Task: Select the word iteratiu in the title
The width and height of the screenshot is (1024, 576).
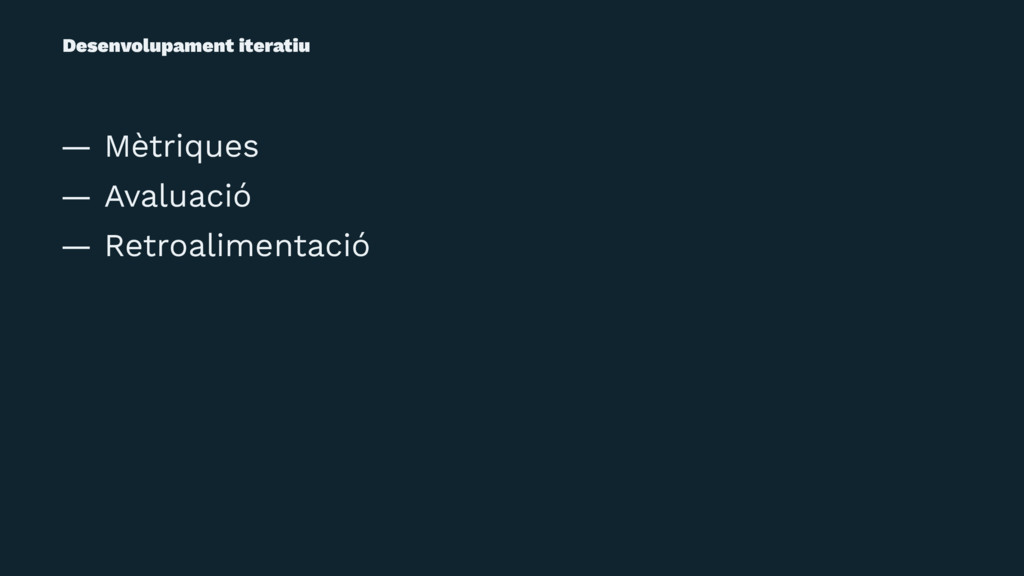Action: (x=274, y=46)
